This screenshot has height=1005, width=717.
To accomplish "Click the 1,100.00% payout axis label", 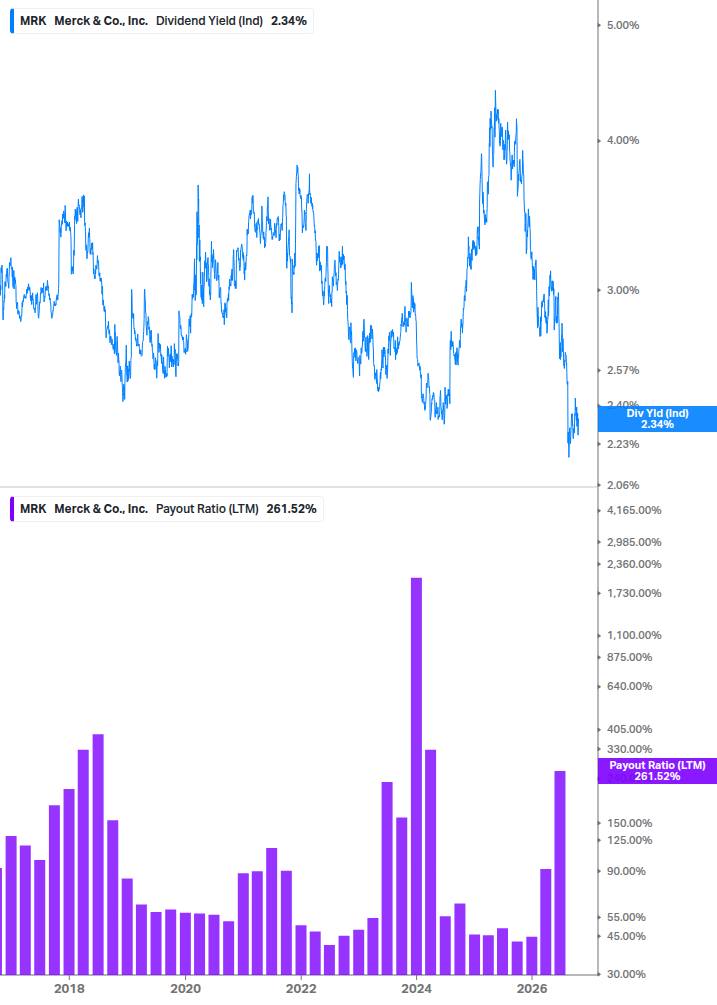I will 634,635.
